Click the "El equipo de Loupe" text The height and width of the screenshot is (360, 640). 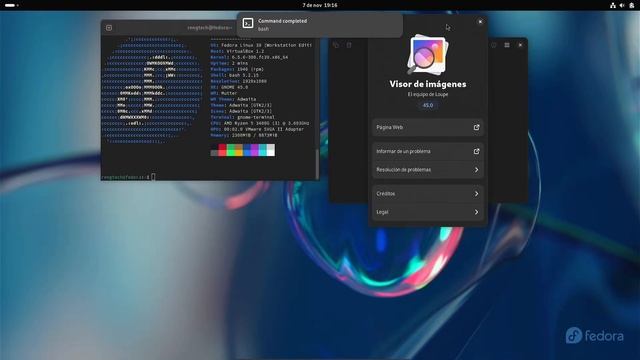coord(428,94)
